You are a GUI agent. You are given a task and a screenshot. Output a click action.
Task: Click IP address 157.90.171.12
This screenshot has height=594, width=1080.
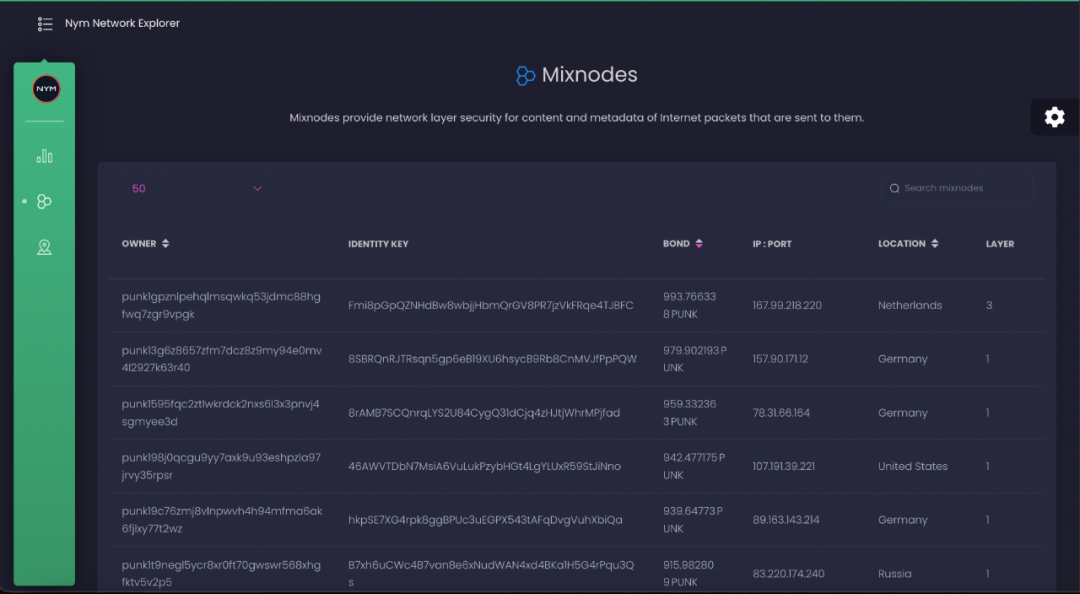(x=780, y=359)
